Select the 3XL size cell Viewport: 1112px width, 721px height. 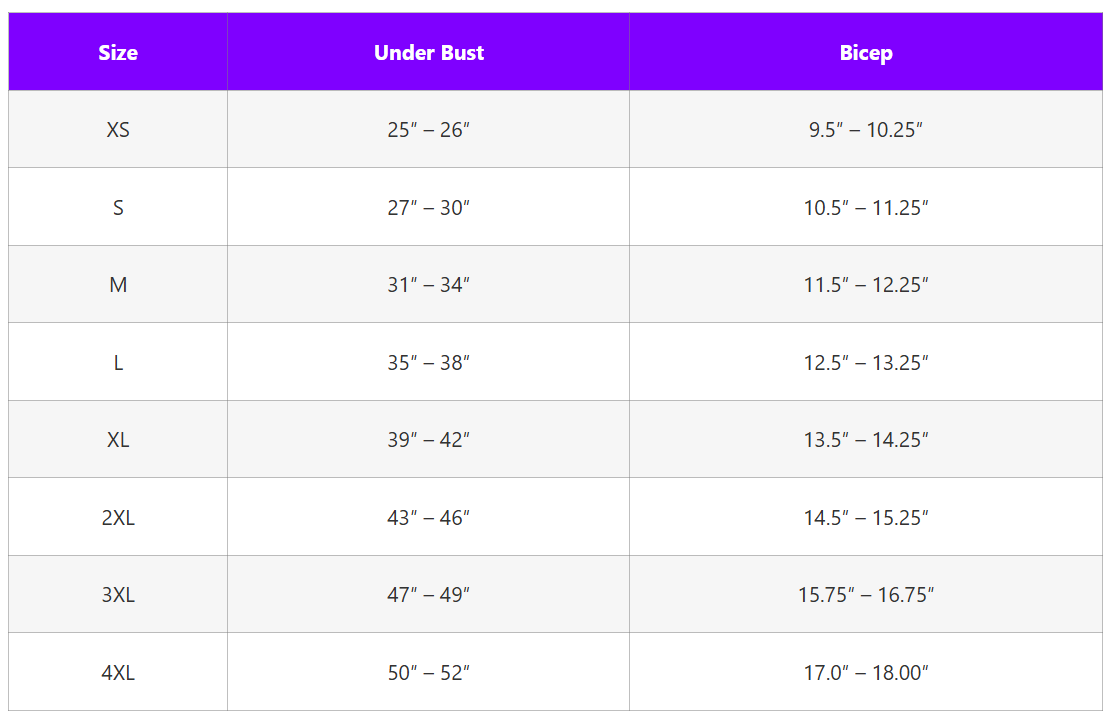click(118, 595)
